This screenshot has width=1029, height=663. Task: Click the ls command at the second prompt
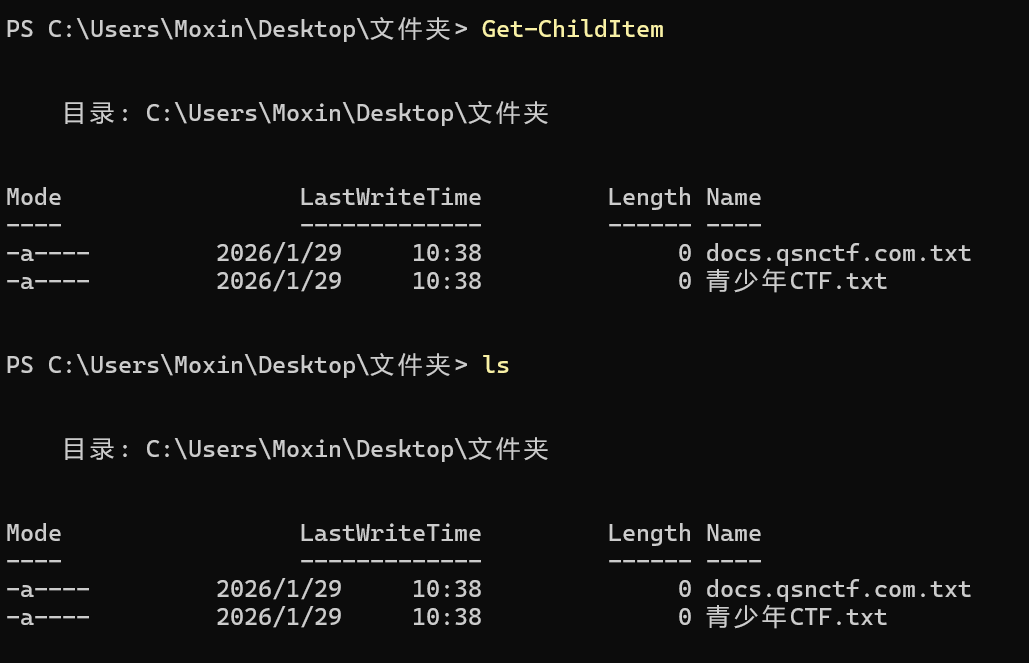[496, 366]
